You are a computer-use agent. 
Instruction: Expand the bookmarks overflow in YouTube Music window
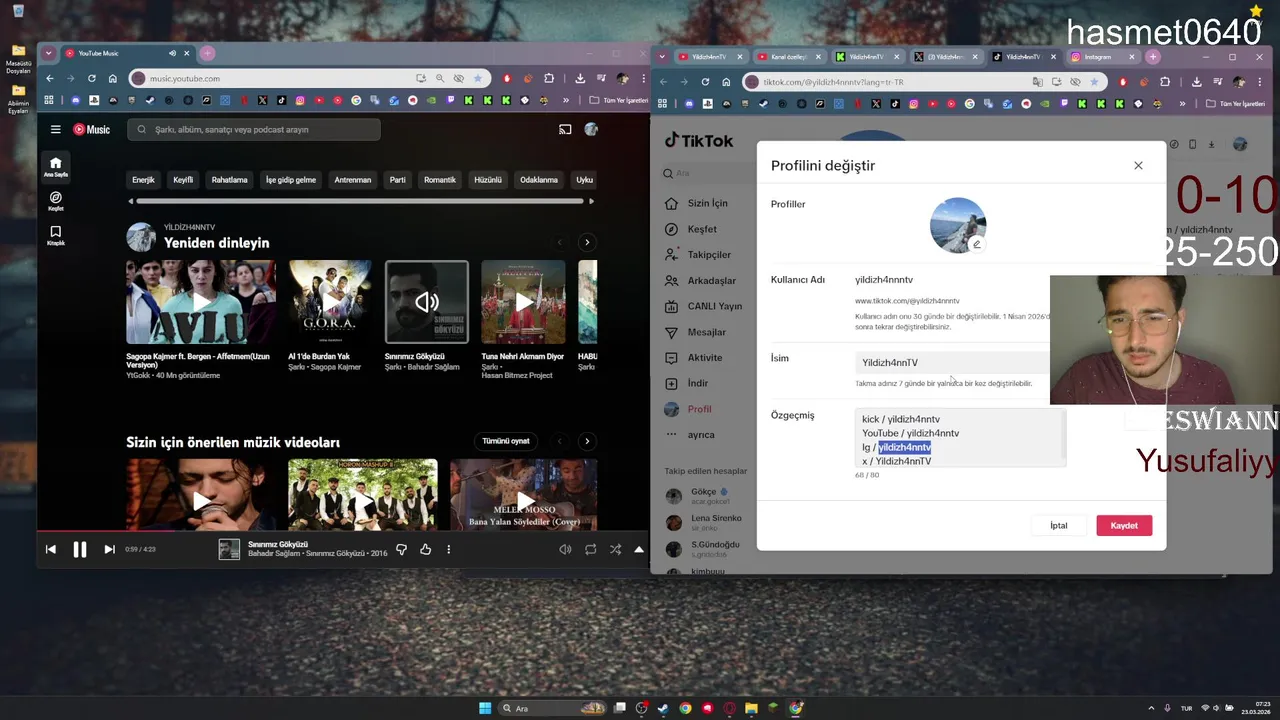pos(566,100)
